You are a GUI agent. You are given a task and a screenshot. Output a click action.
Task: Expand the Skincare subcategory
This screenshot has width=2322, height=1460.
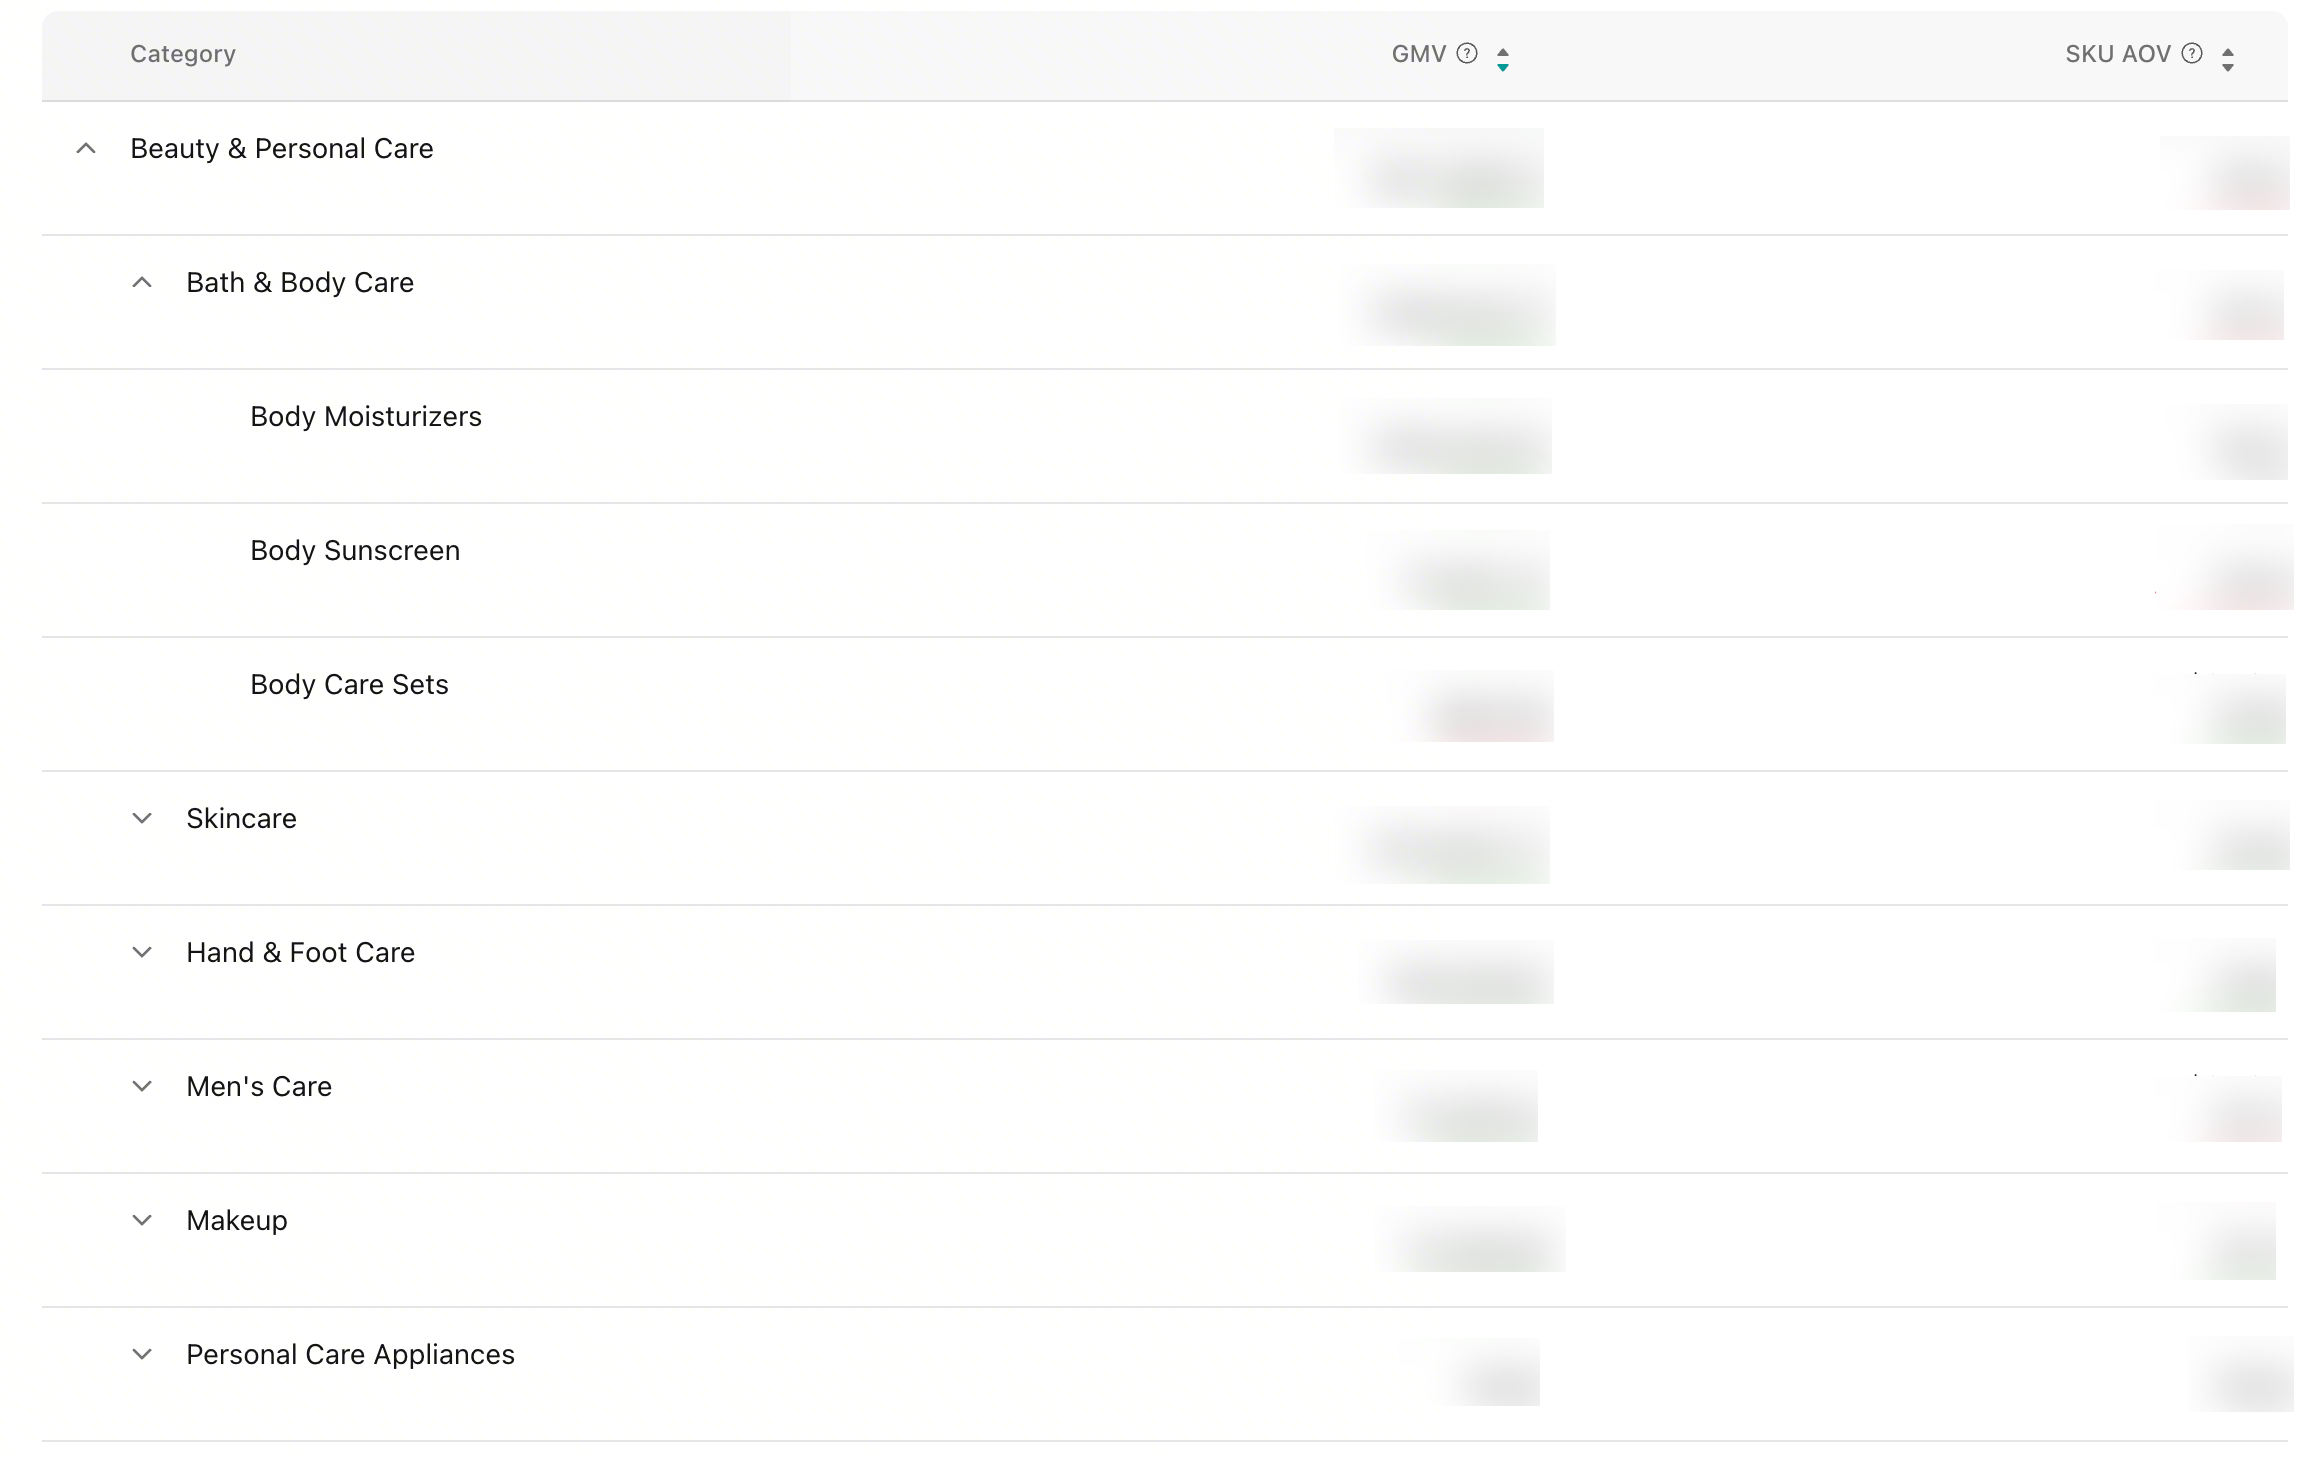(x=143, y=819)
